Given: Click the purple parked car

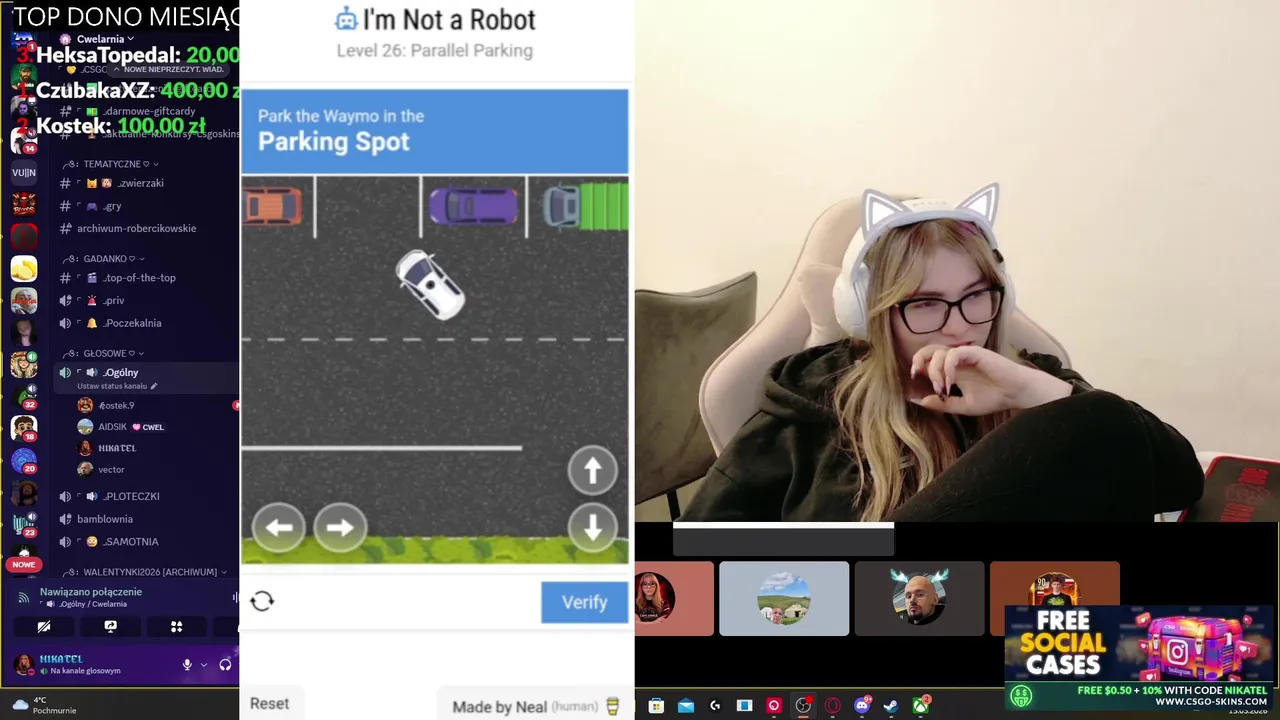Looking at the screenshot, I should pos(473,206).
